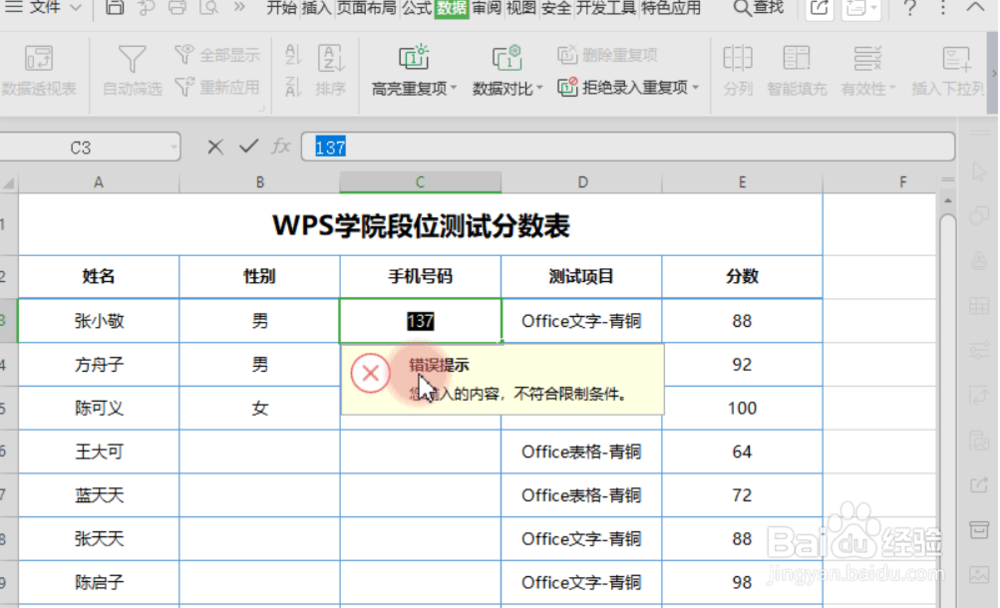Select the 数据 ribbon tab
Screen dimensions: 1000x608
(452, 8)
